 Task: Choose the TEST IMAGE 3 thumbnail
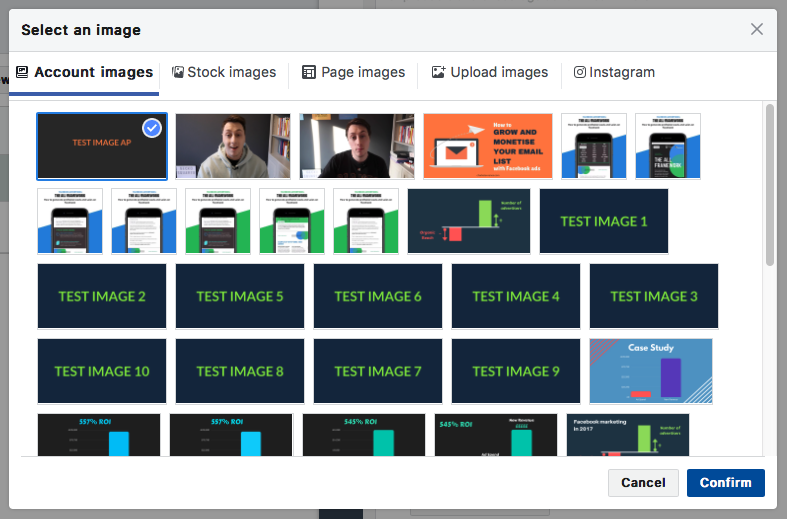[654, 296]
